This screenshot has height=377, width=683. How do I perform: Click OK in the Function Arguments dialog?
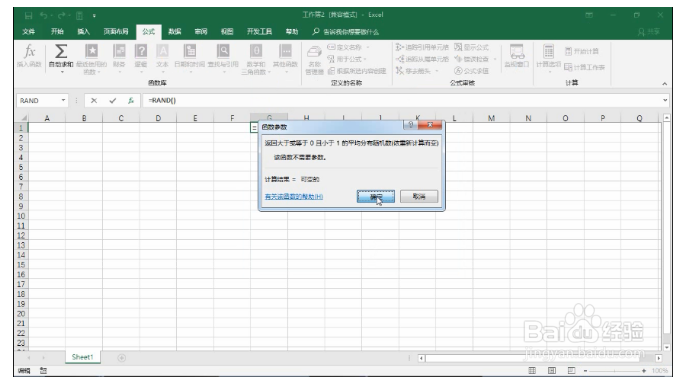(376, 197)
